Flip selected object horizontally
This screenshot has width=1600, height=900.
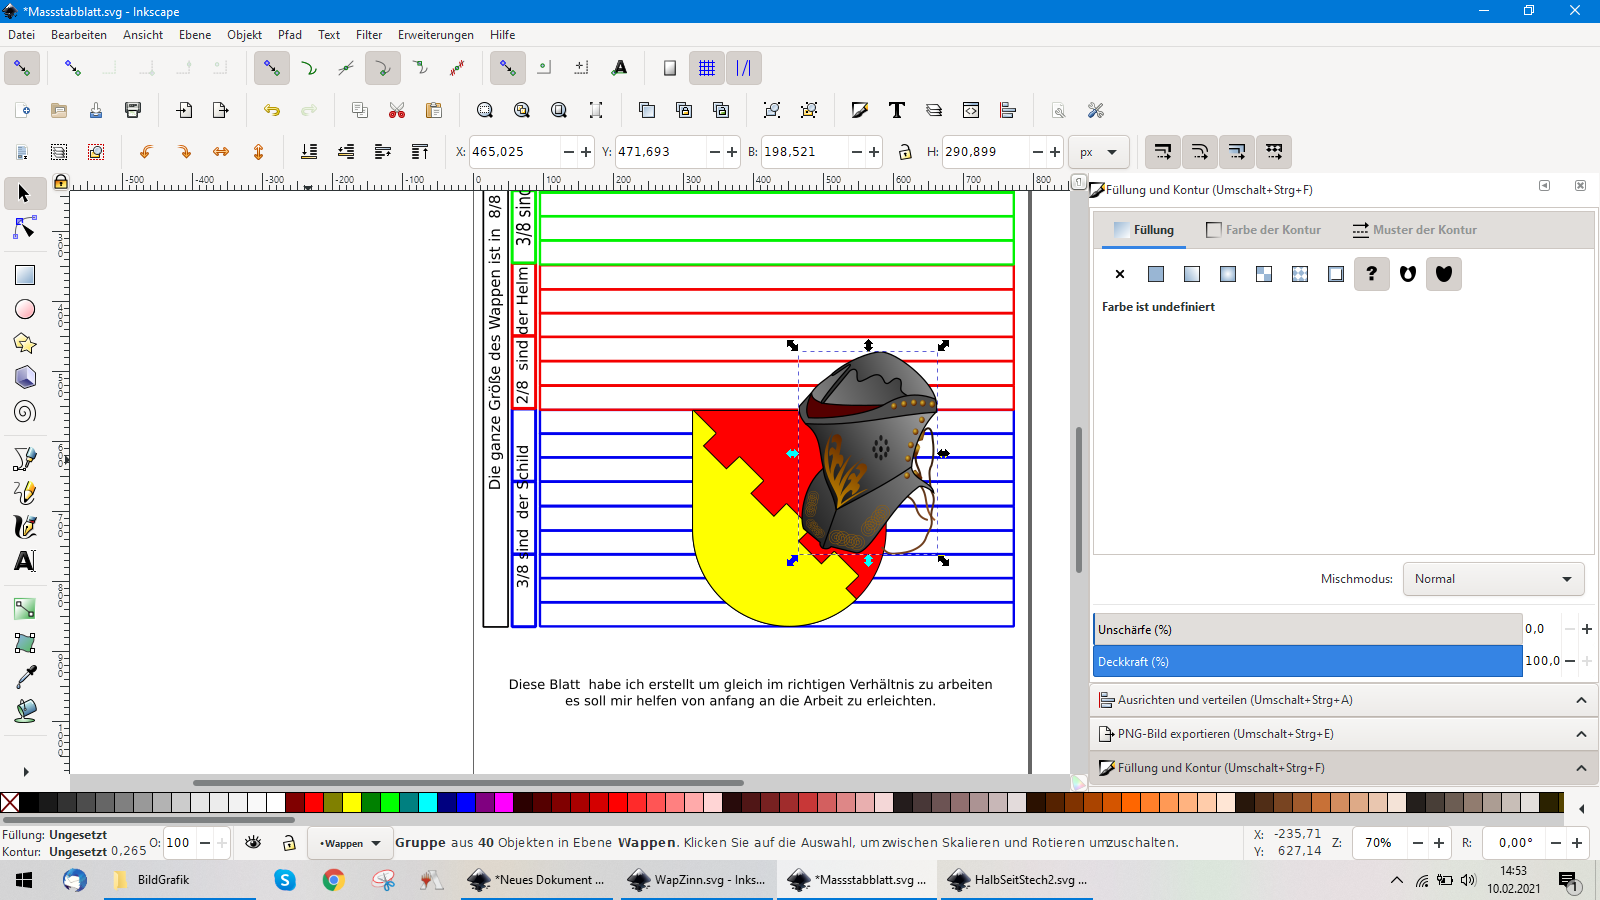[x=221, y=152]
